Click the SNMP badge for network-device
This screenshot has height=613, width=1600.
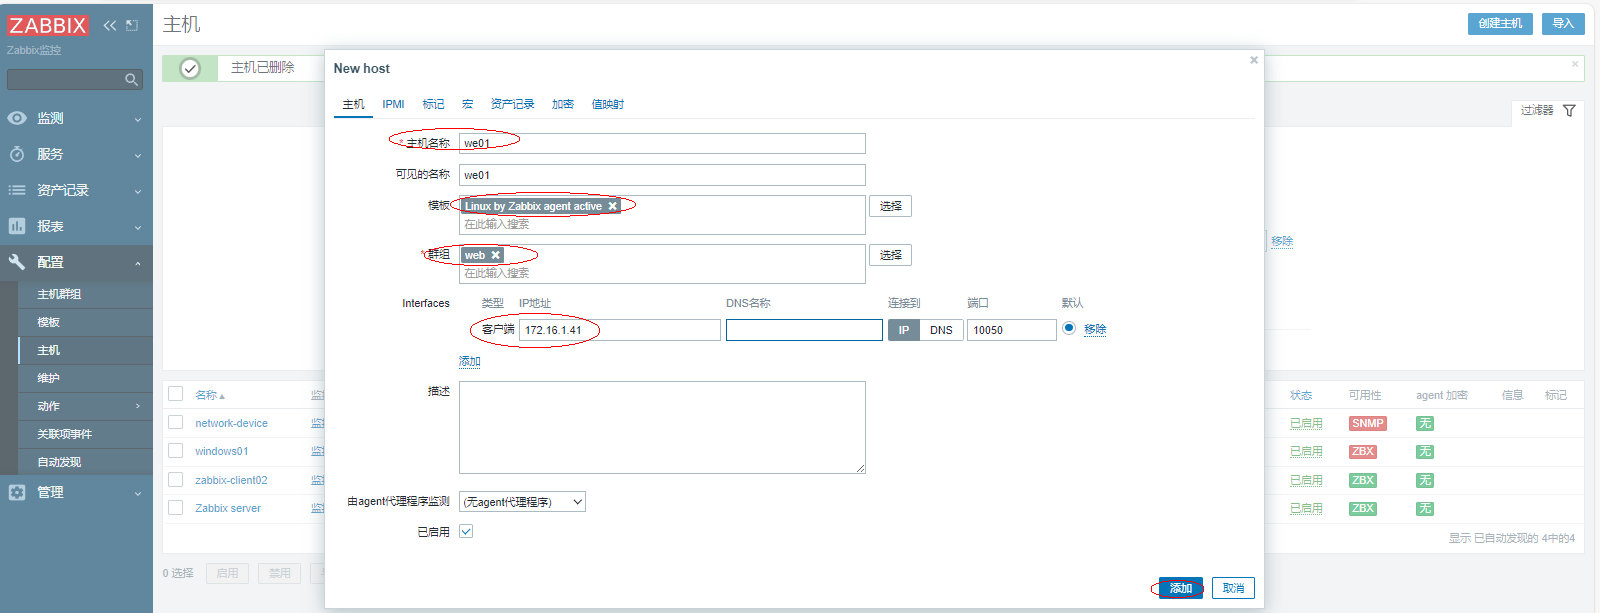click(x=1367, y=423)
